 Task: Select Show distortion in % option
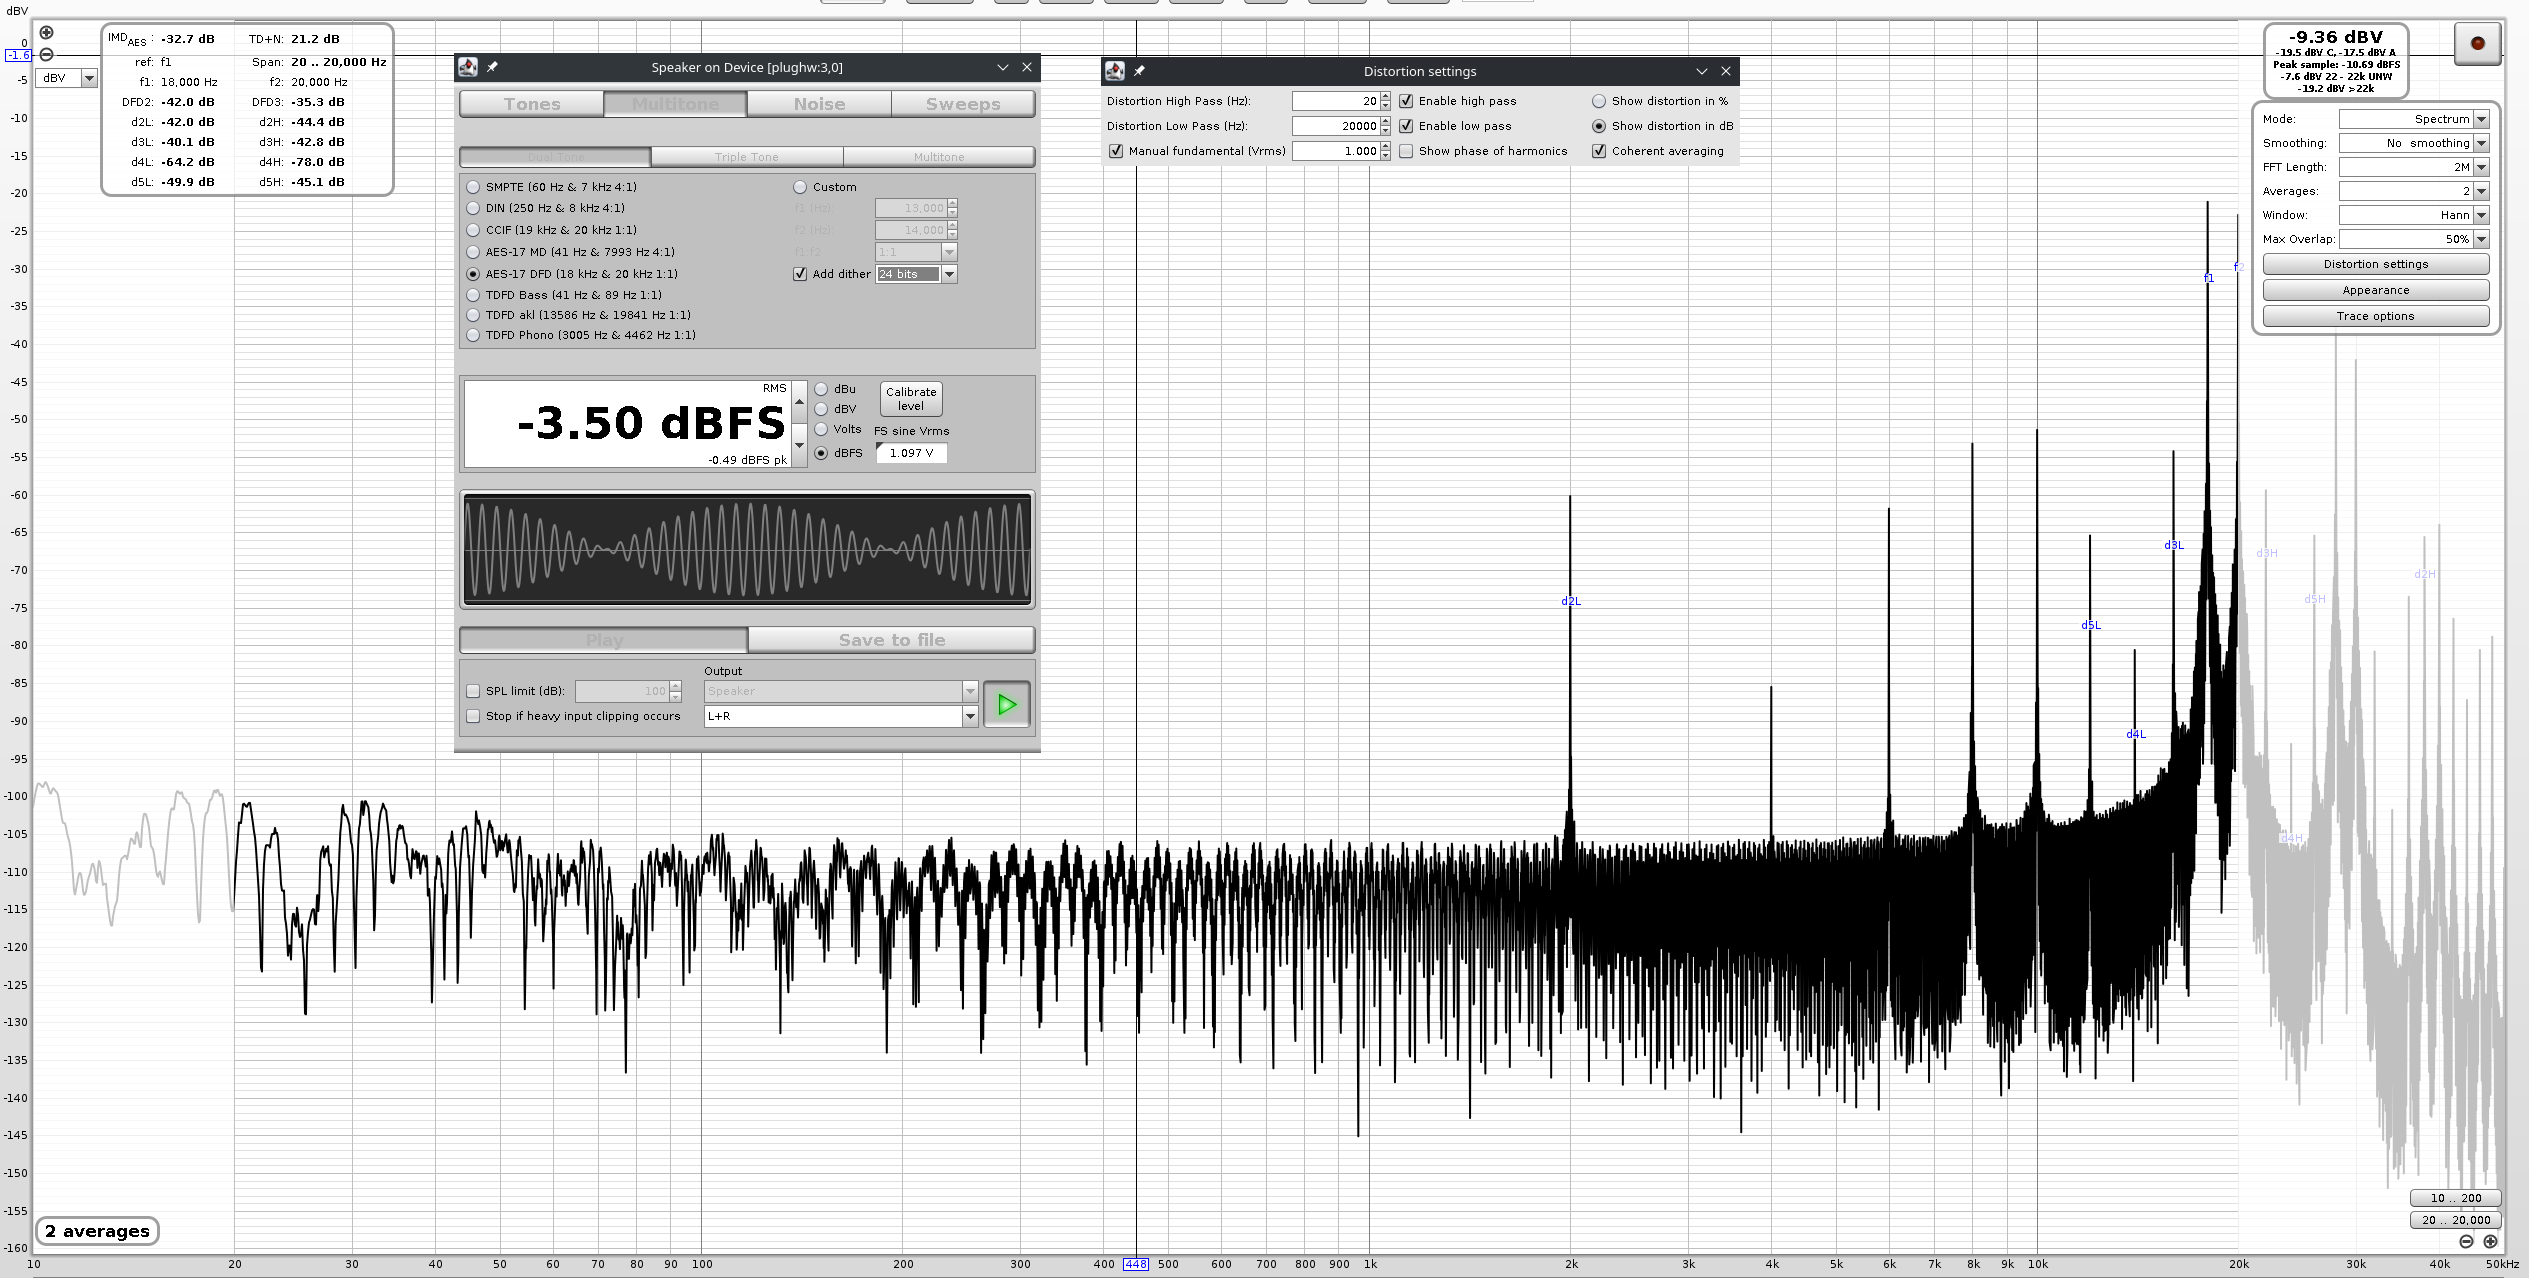[1599, 101]
